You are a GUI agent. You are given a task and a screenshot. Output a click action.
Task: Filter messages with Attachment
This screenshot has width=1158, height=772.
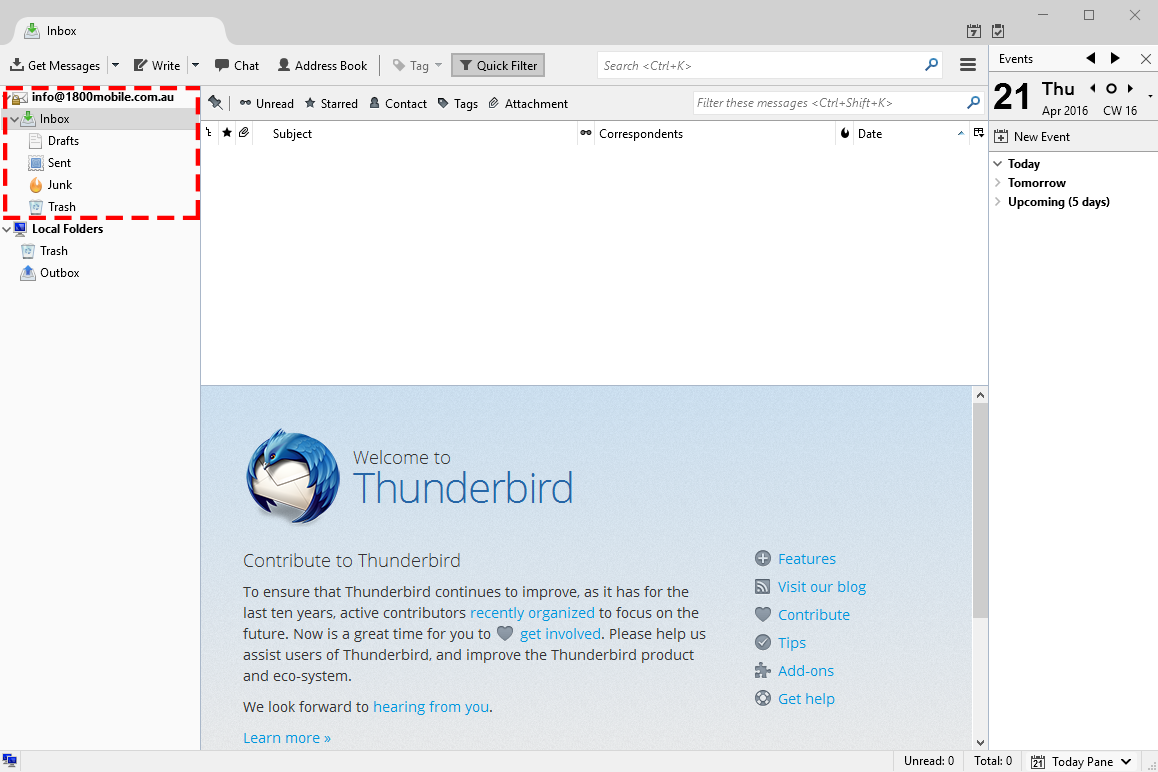tap(528, 103)
